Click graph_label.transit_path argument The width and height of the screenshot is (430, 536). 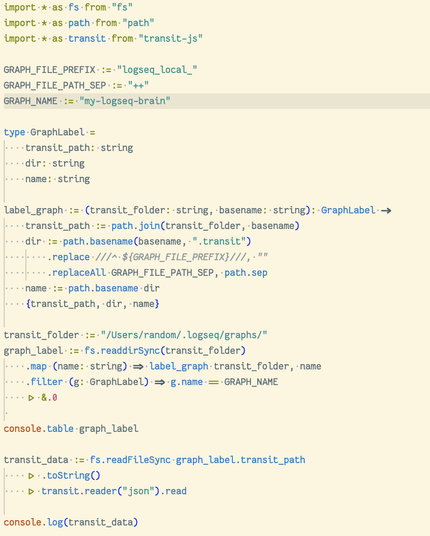[x=240, y=460]
